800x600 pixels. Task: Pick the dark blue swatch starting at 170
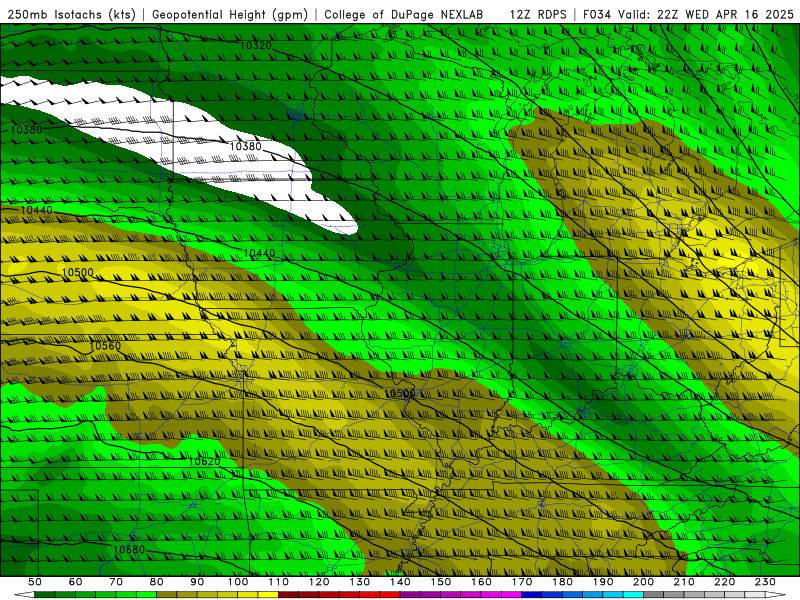click(532, 595)
